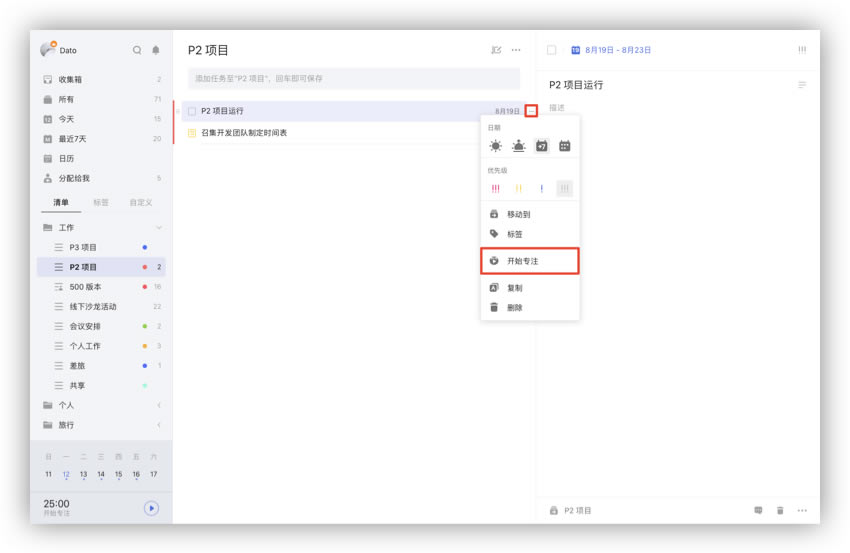Screen dimensions: 850x553
Task: Open the 差旅 list
Action: coord(101,365)
